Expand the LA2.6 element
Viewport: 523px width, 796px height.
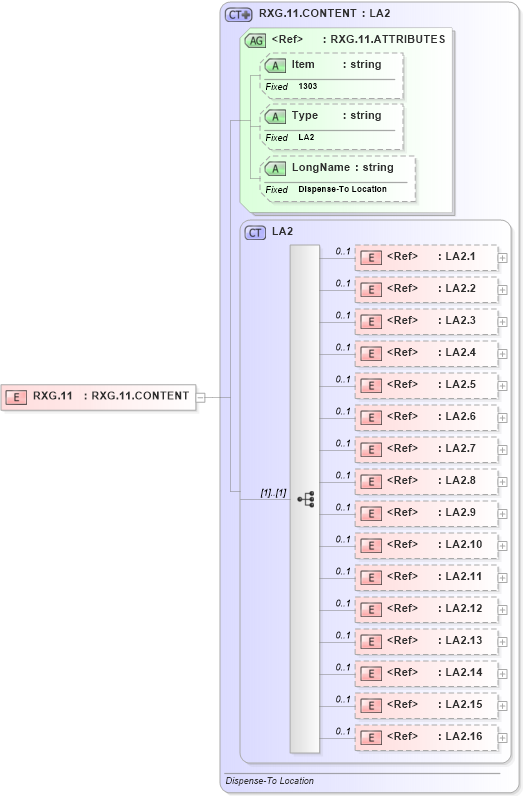point(503,418)
